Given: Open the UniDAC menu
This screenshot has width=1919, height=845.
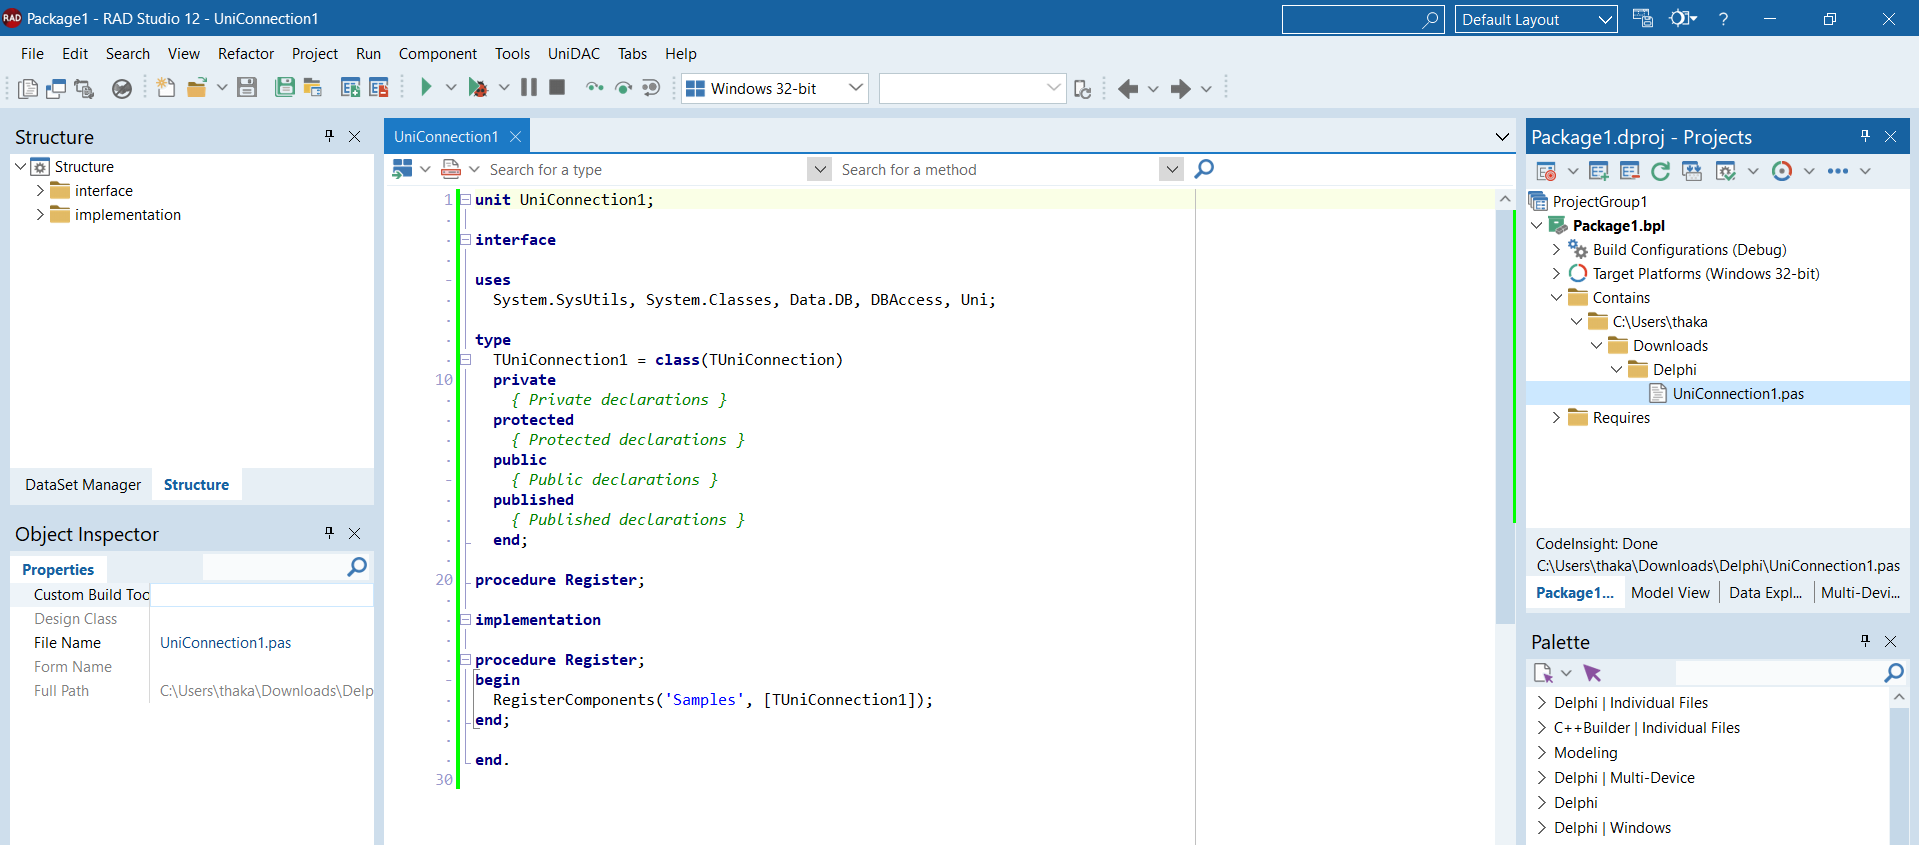Looking at the screenshot, I should [x=574, y=54].
